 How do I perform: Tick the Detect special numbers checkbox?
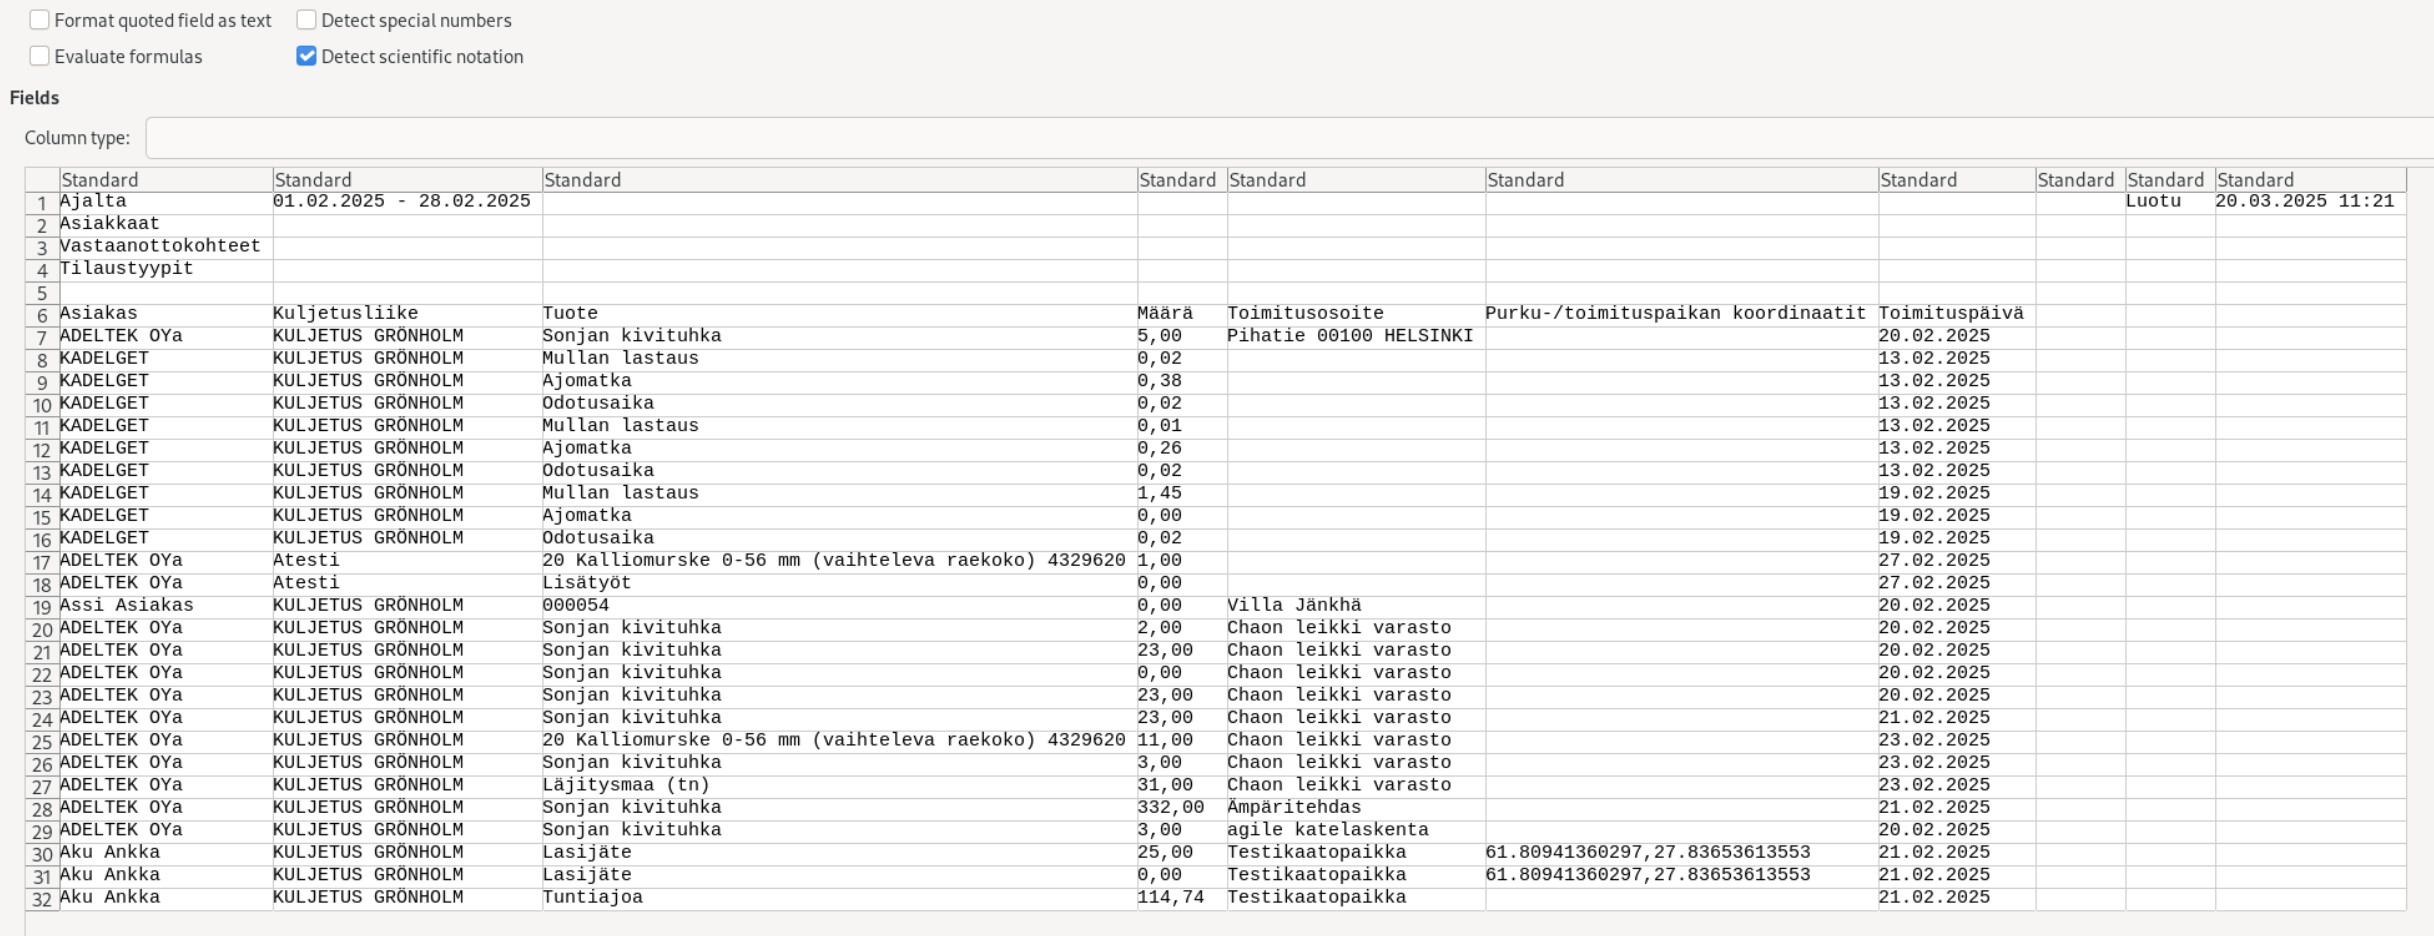point(307,20)
